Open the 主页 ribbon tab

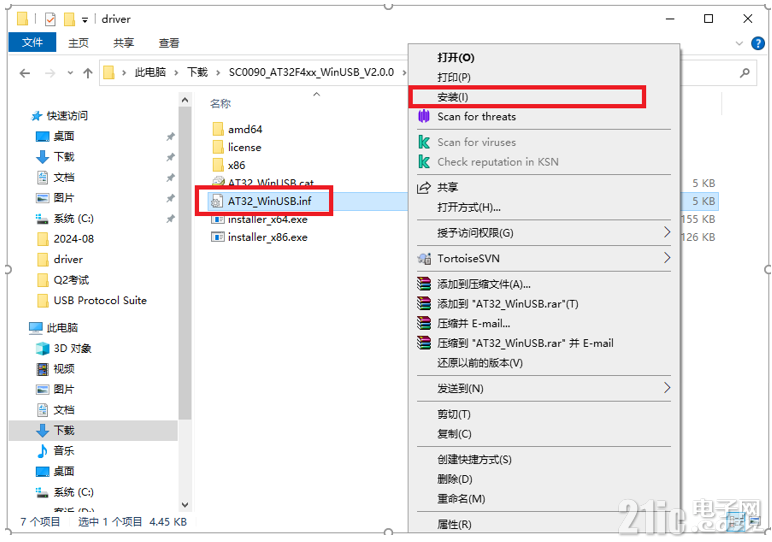click(78, 43)
